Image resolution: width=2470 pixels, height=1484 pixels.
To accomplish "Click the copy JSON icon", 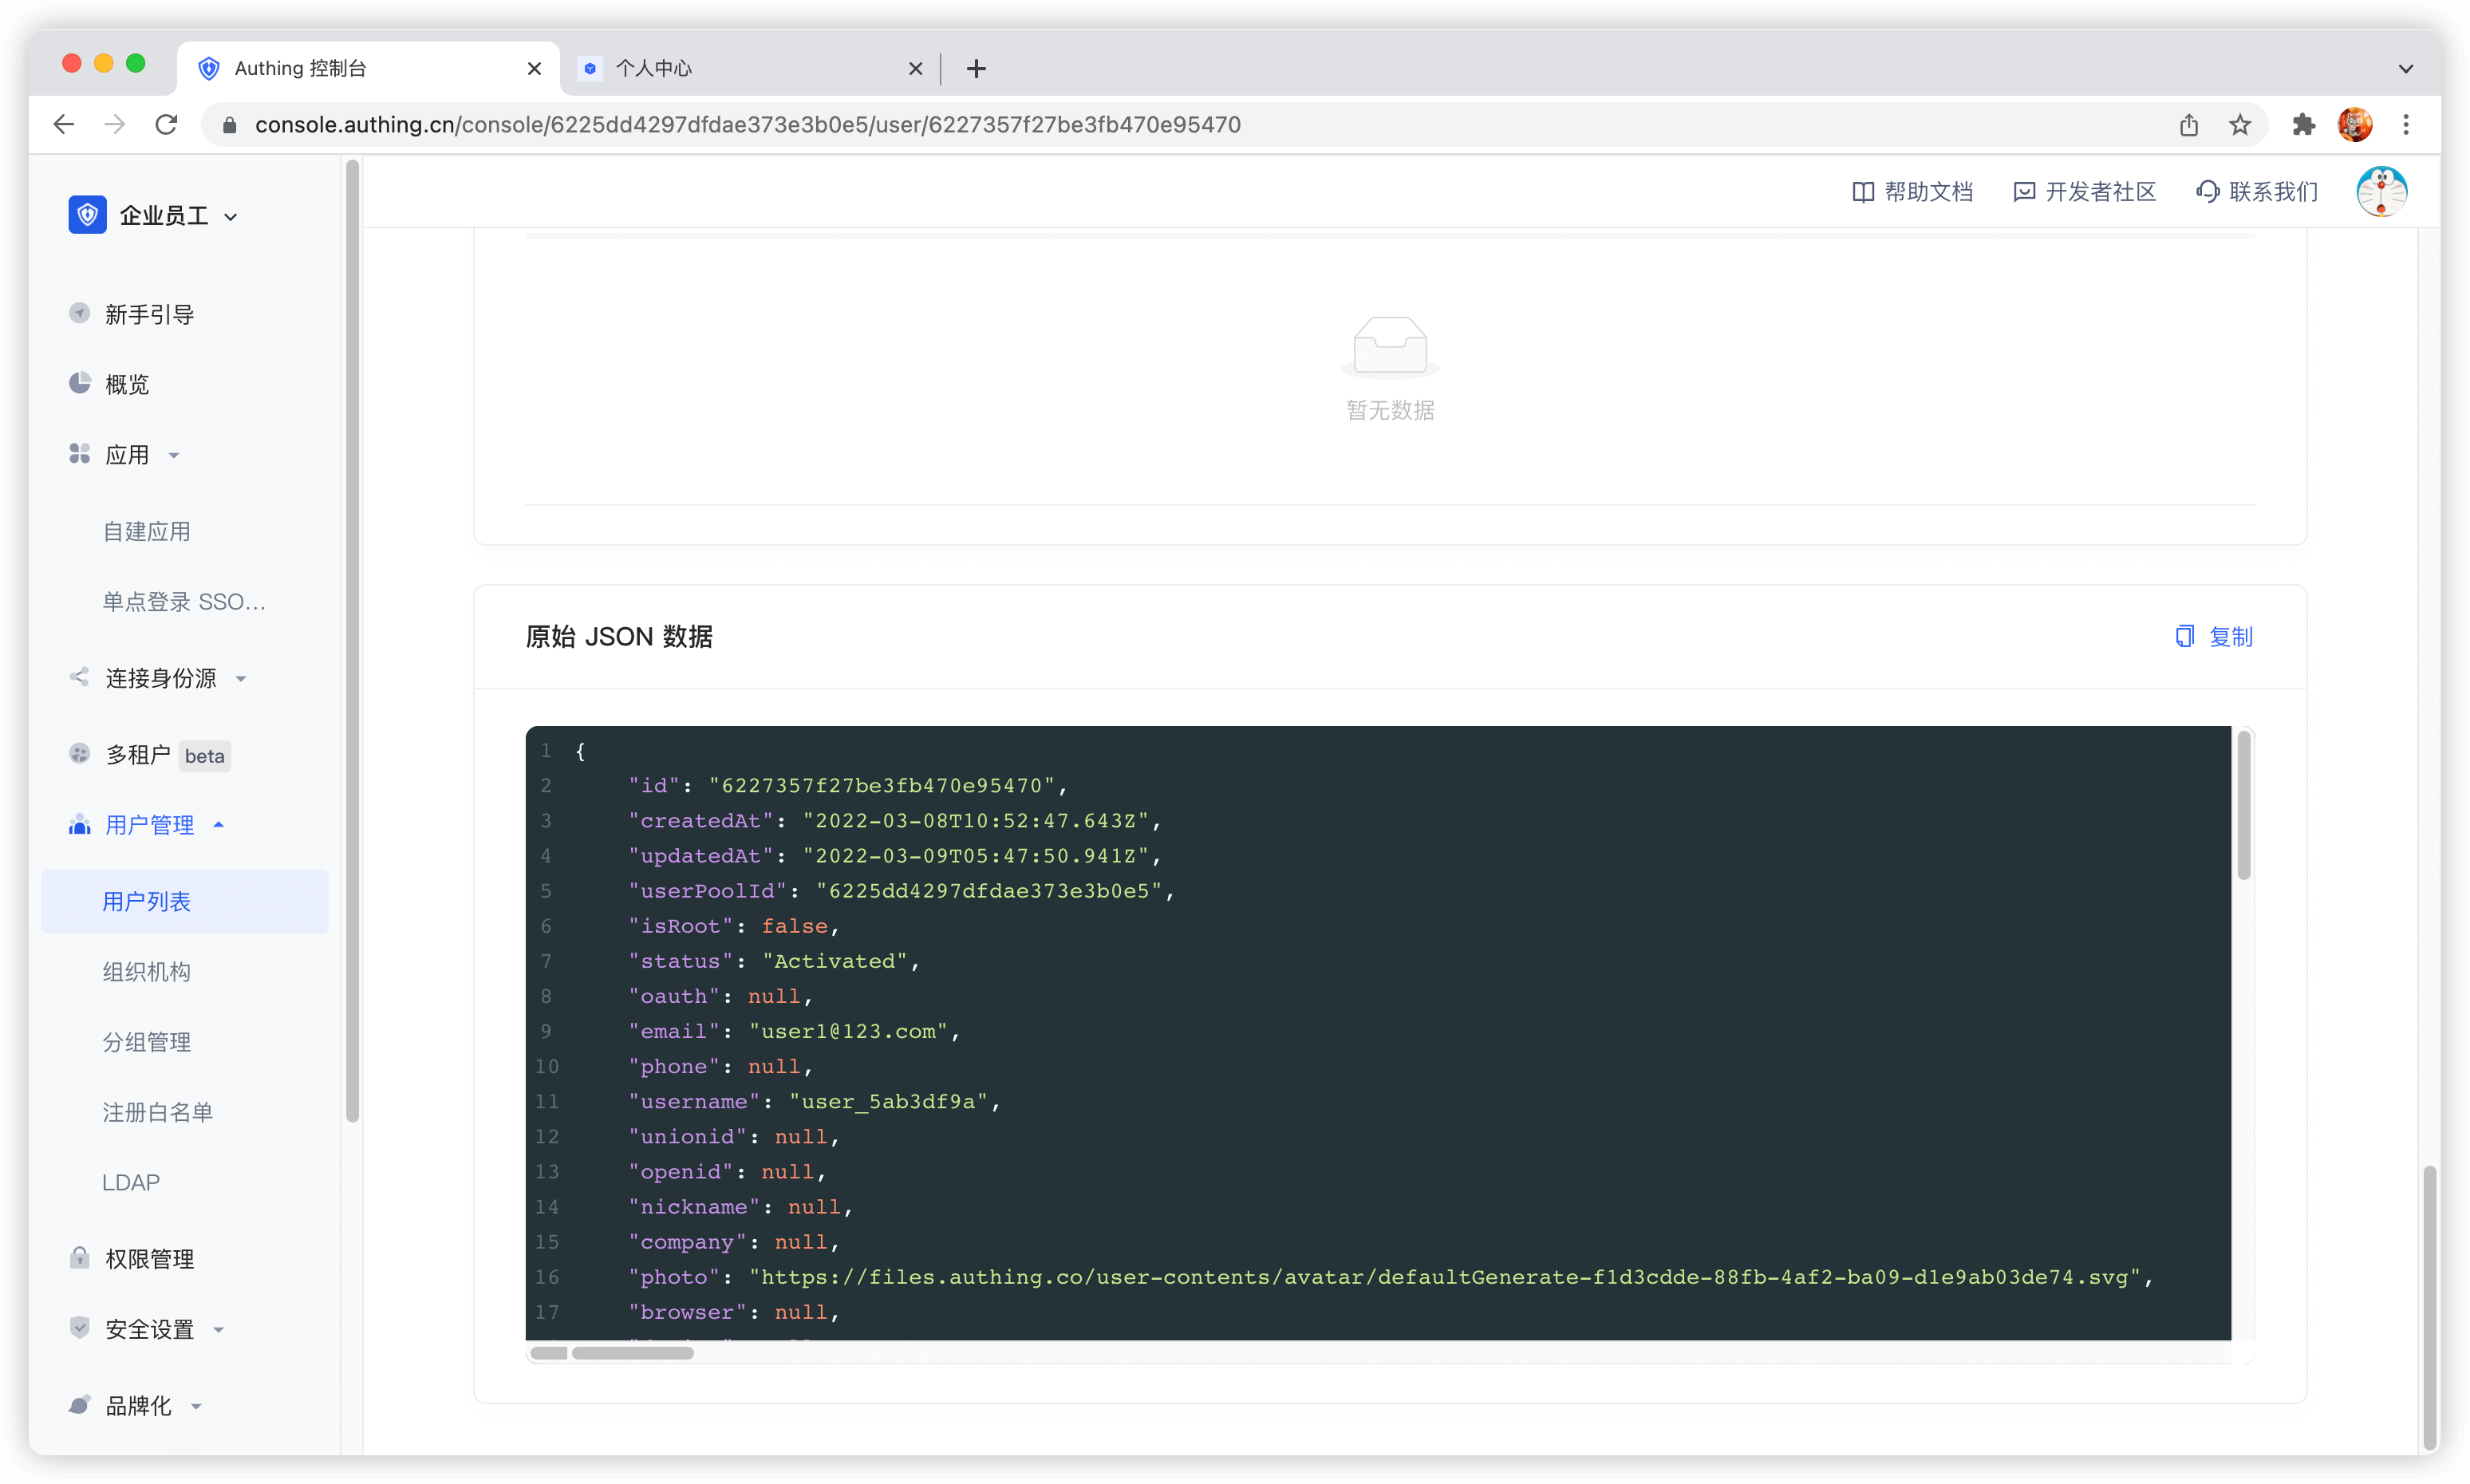I will 2184,636.
